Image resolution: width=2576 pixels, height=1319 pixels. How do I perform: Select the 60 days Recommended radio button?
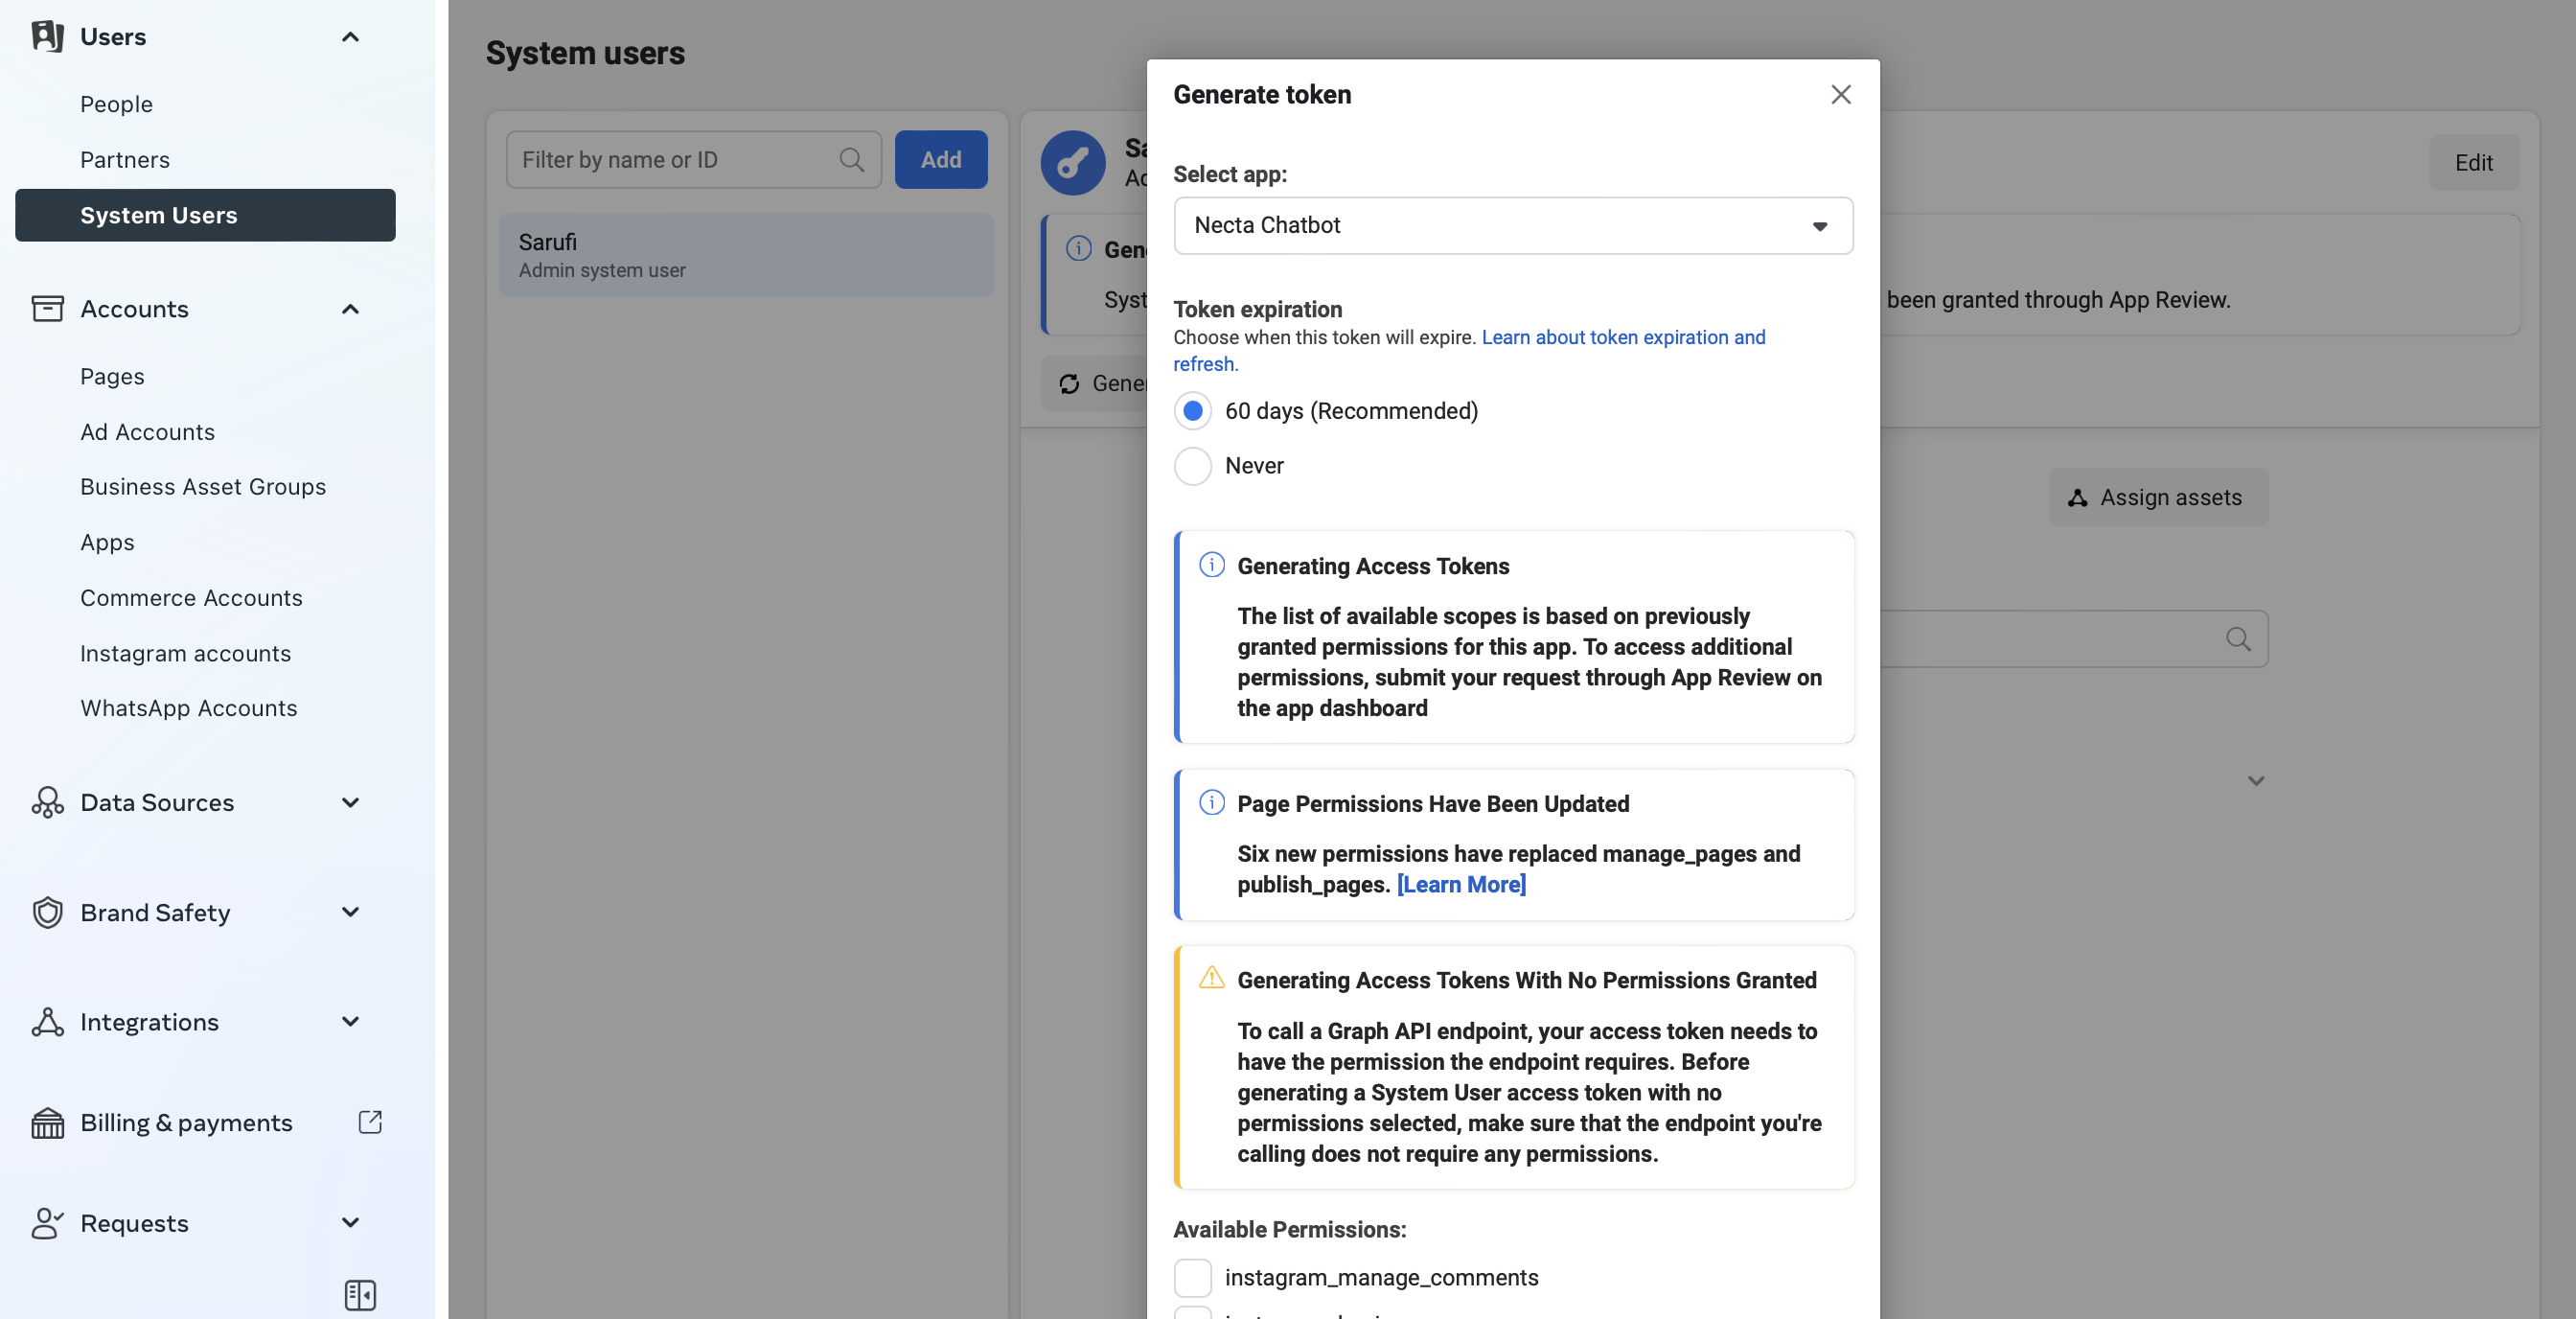1192,410
